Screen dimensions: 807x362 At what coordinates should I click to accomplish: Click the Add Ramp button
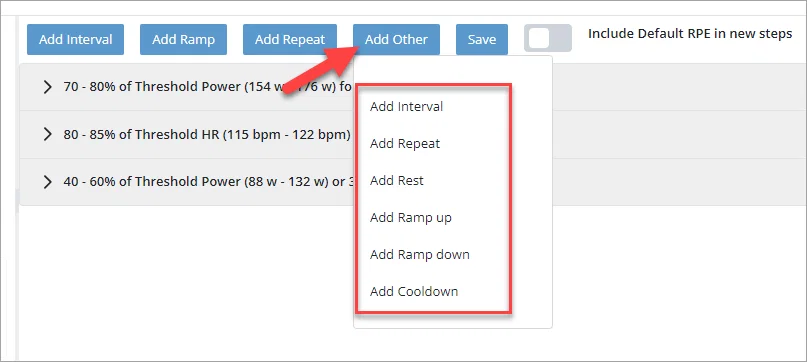click(x=183, y=40)
